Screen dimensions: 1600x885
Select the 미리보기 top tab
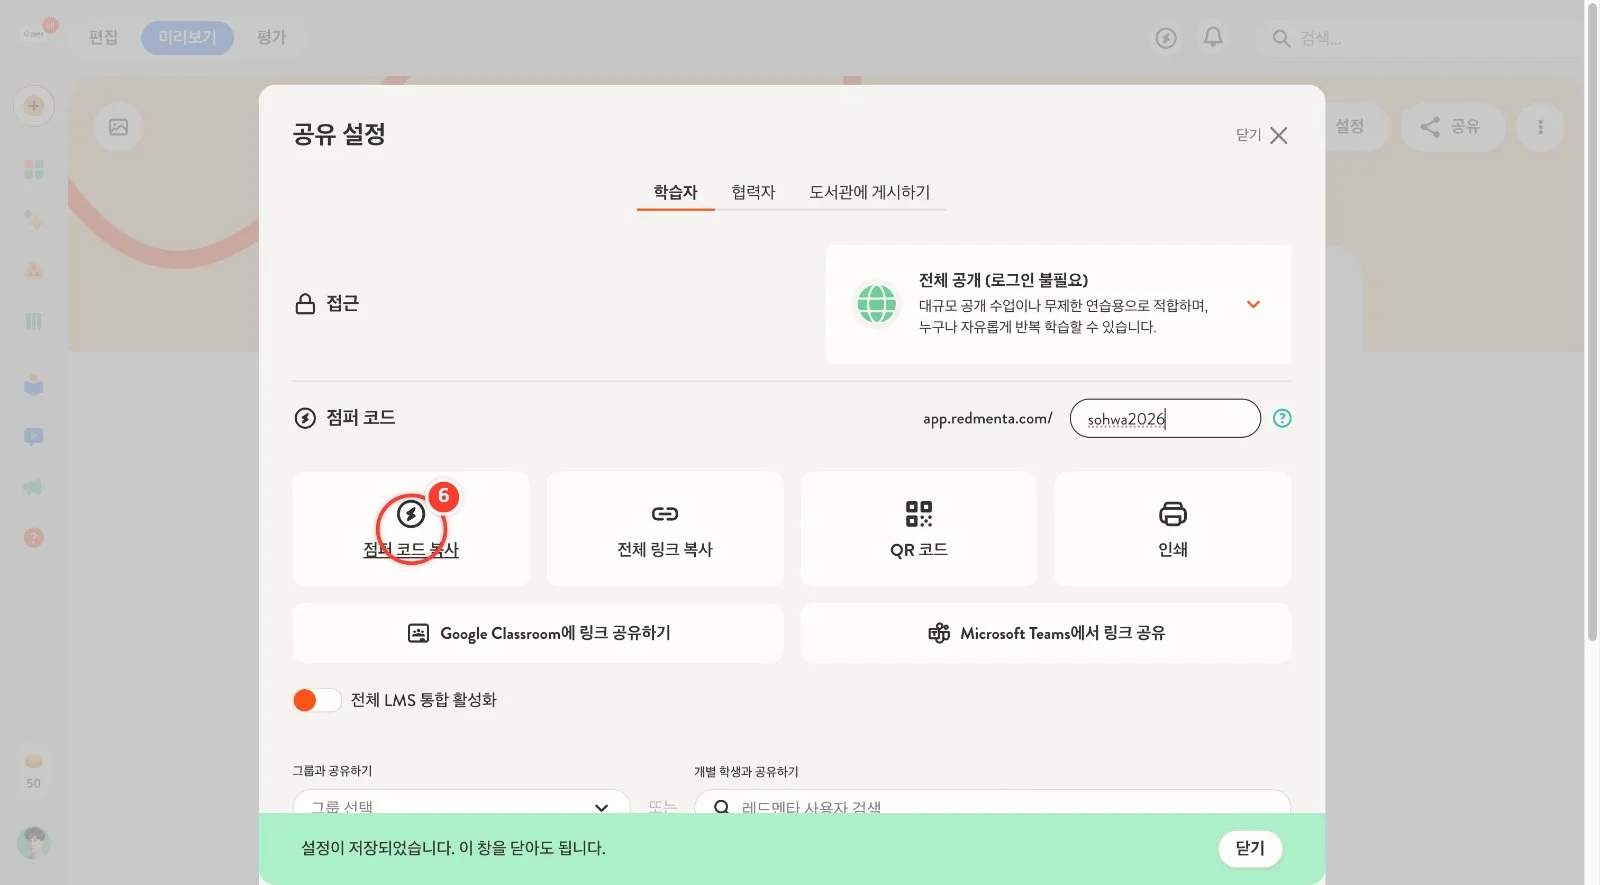[187, 37]
